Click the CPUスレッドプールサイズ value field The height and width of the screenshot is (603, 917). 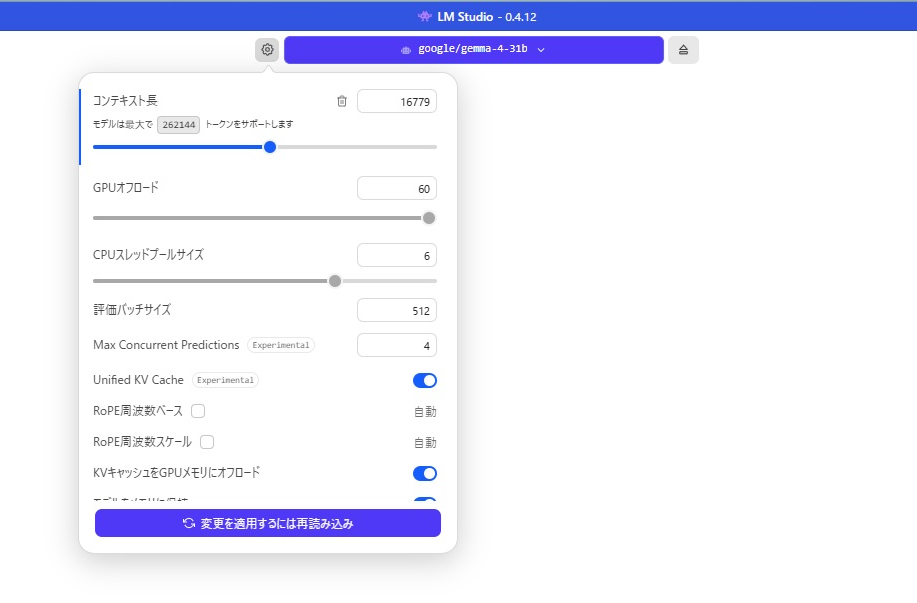click(x=397, y=255)
